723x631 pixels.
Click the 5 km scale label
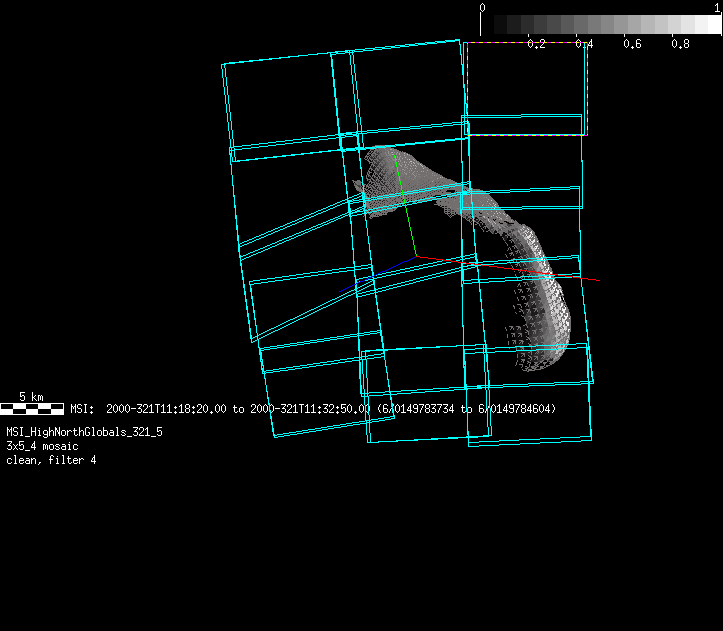(x=32, y=397)
